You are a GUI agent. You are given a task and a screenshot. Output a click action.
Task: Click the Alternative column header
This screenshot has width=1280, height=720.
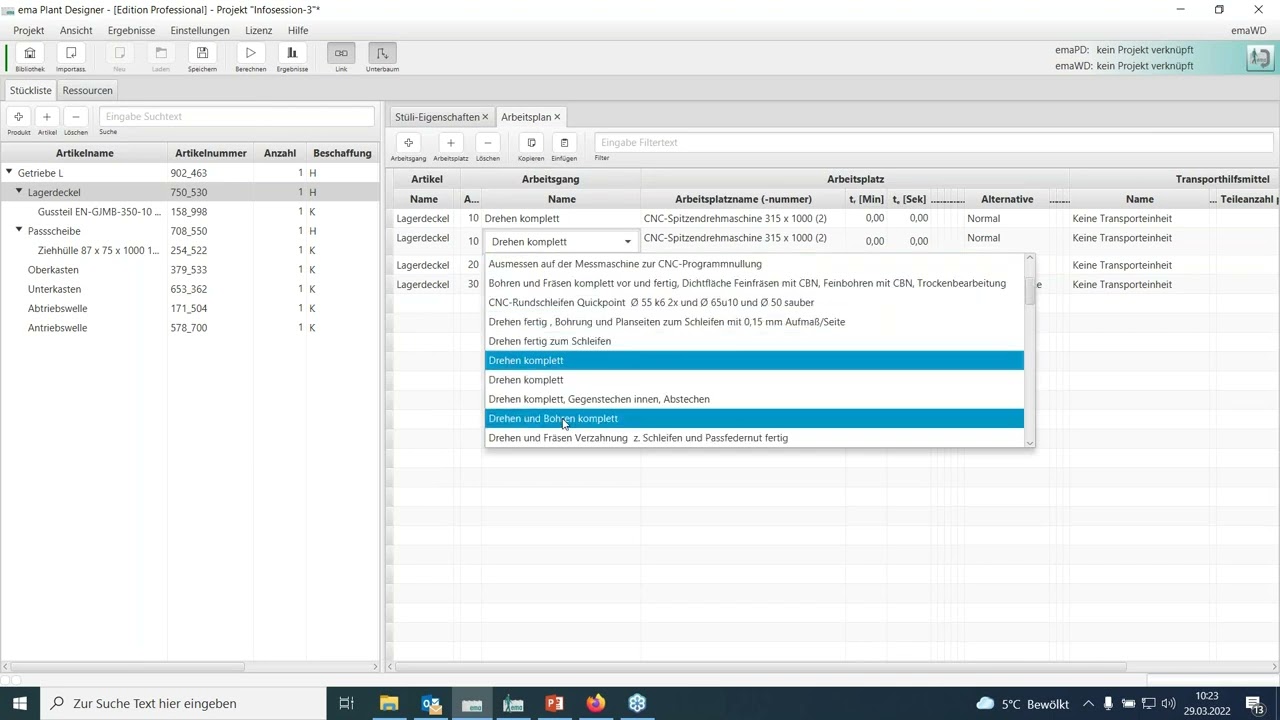[x=1007, y=199]
